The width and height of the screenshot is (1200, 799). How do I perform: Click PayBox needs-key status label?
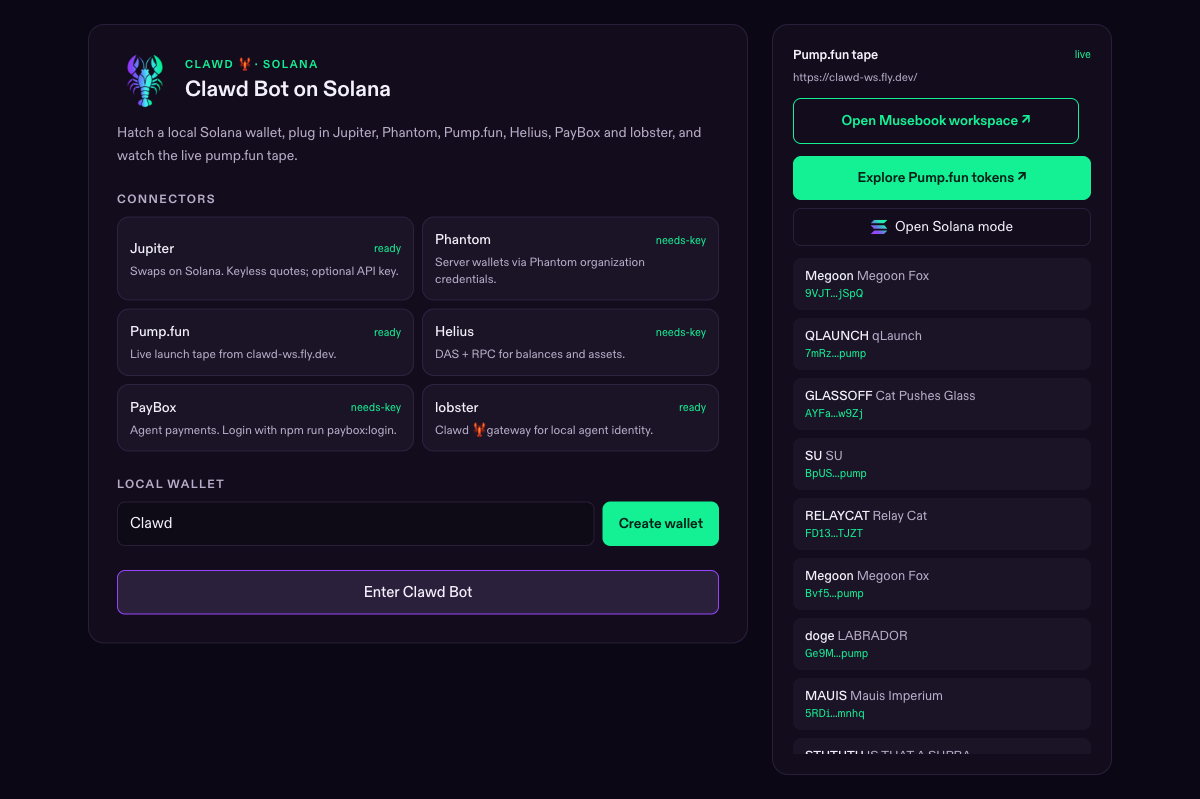tap(376, 408)
